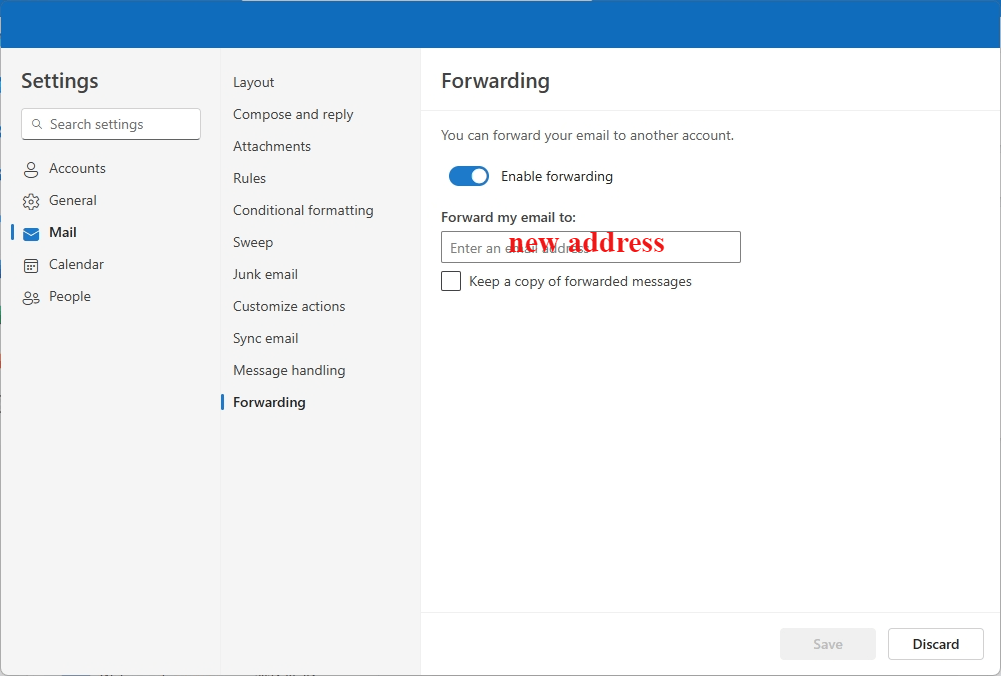
Task: Check Keep a copy of forwarded messages
Action: (450, 281)
